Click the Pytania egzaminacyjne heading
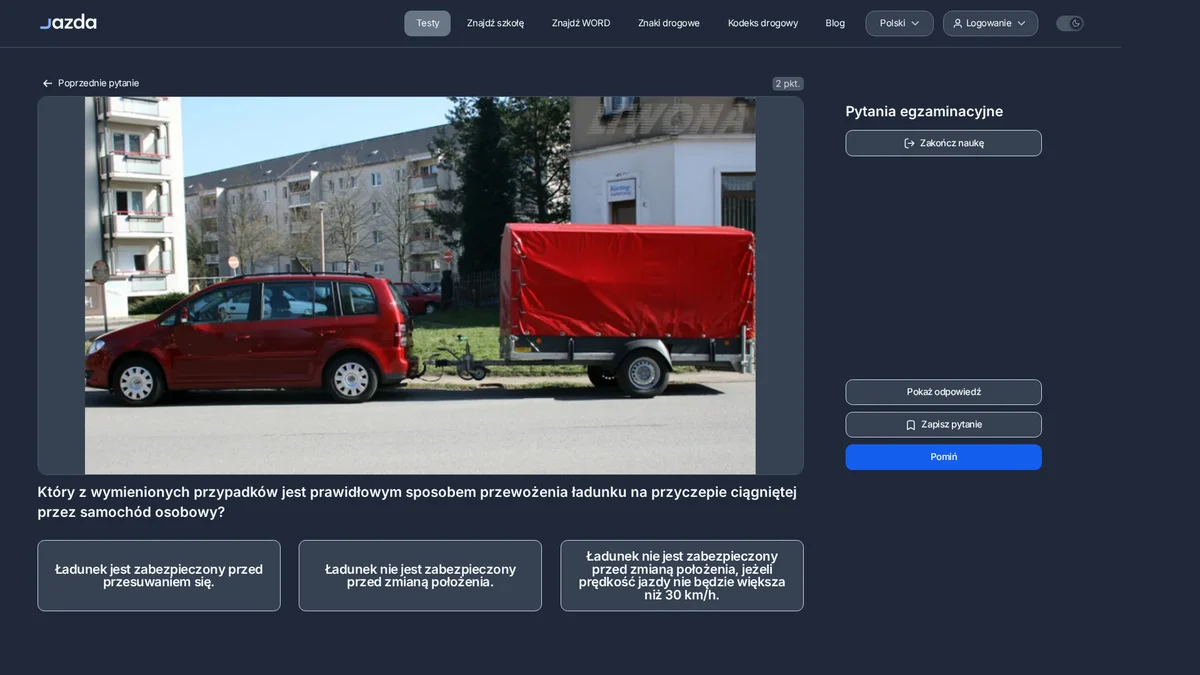This screenshot has width=1200, height=675. click(x=924, y=112)
